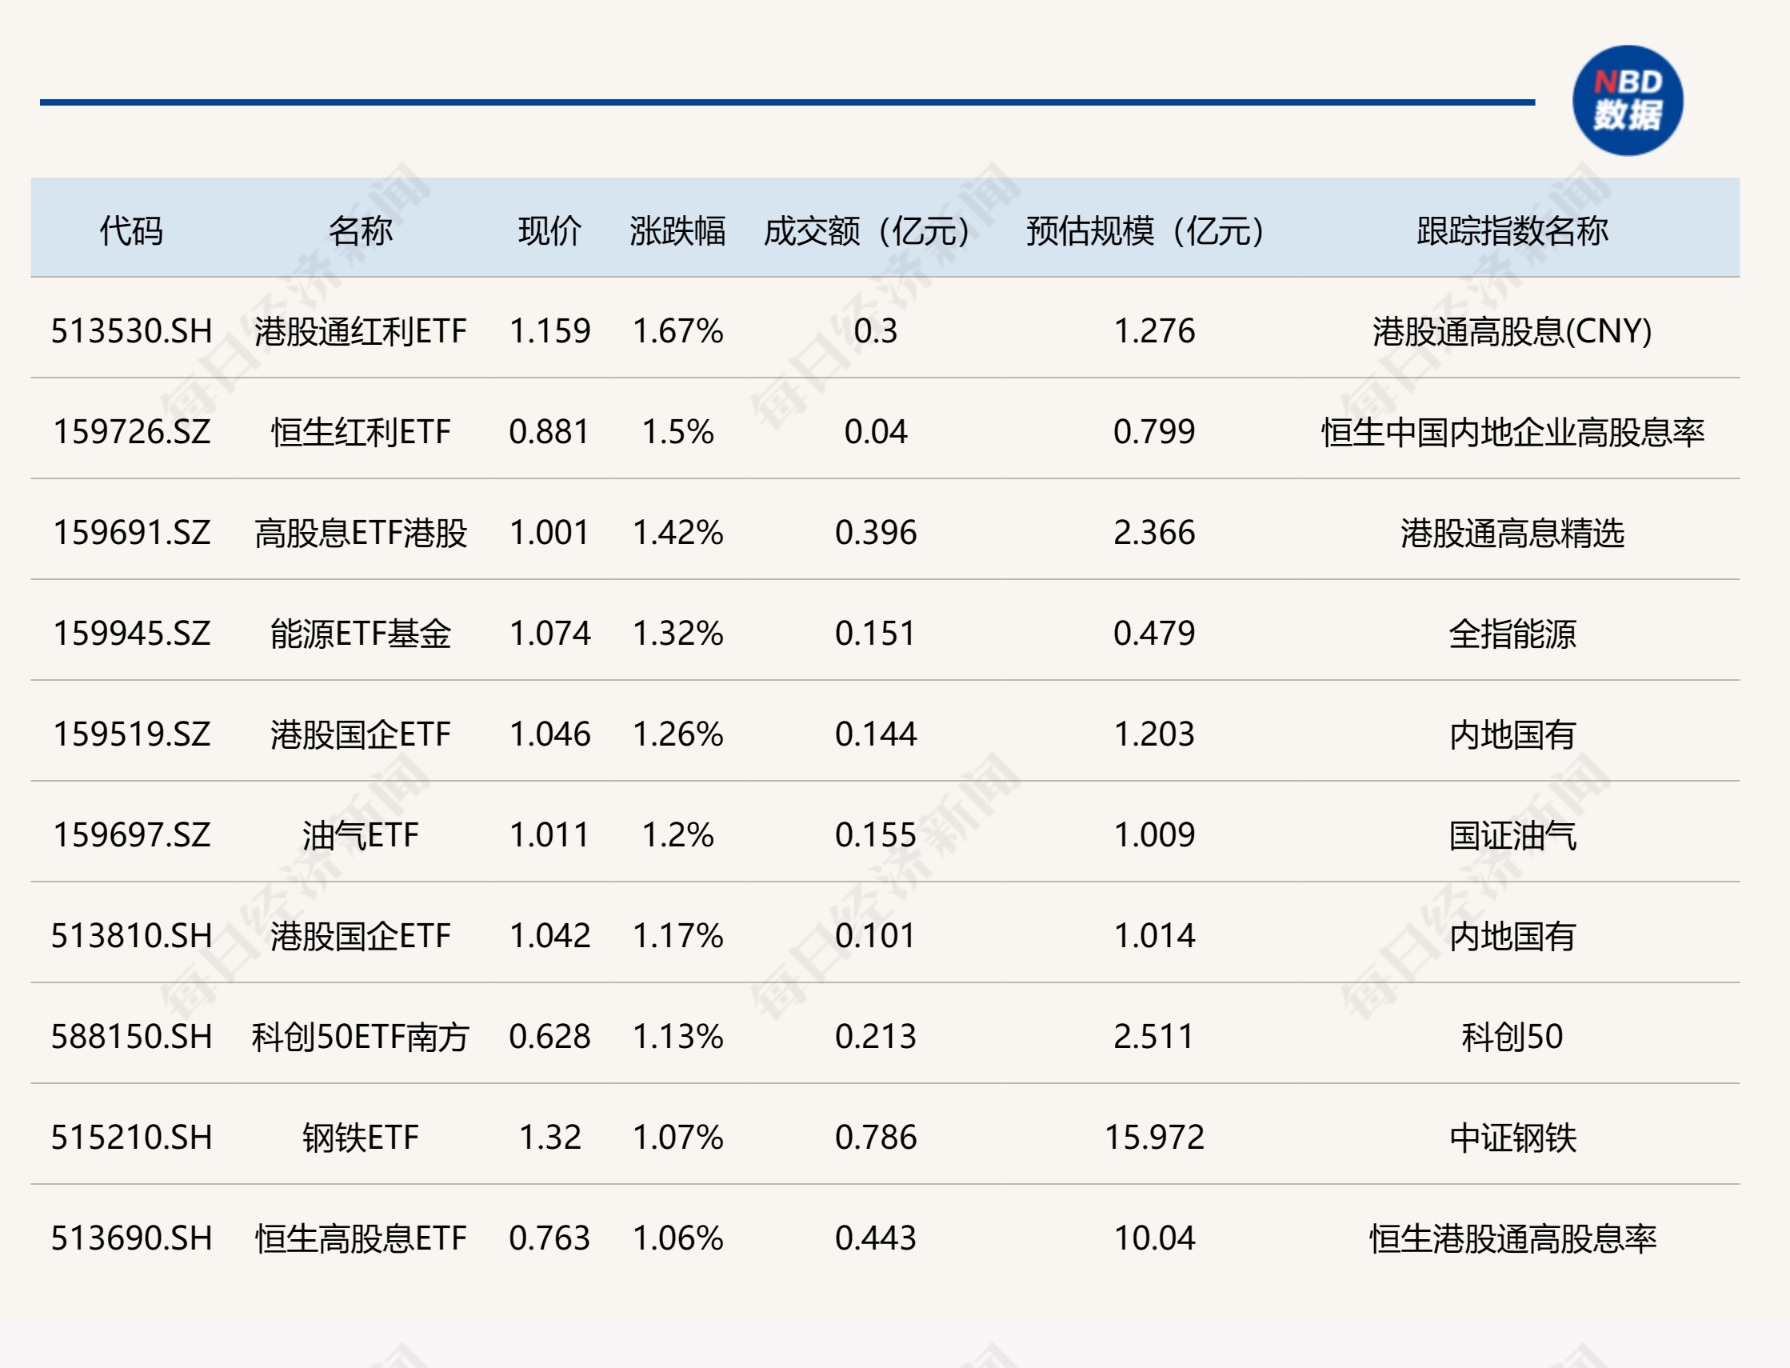Viewport: 1790px width, 1368px height.
Task: Click the 跟踪指数名称 column header
Action: click(1511, 231)
